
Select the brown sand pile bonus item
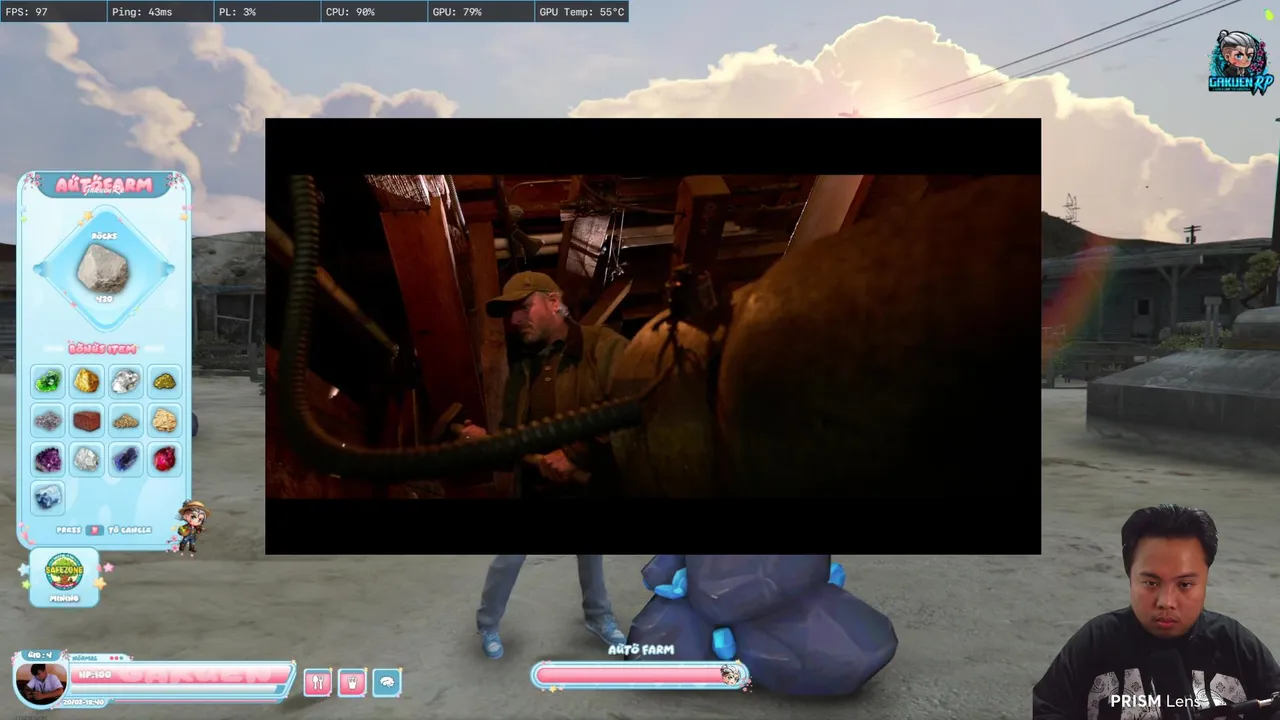pyautogui.click(x=125, y=420)
